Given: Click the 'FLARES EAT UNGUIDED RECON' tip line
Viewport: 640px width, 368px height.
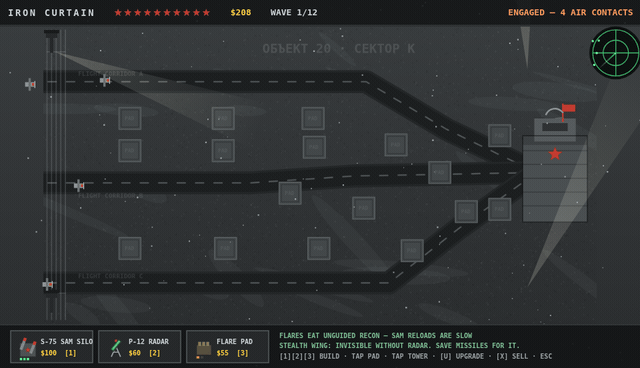Looking at the screenshot, I should [376, 335].
